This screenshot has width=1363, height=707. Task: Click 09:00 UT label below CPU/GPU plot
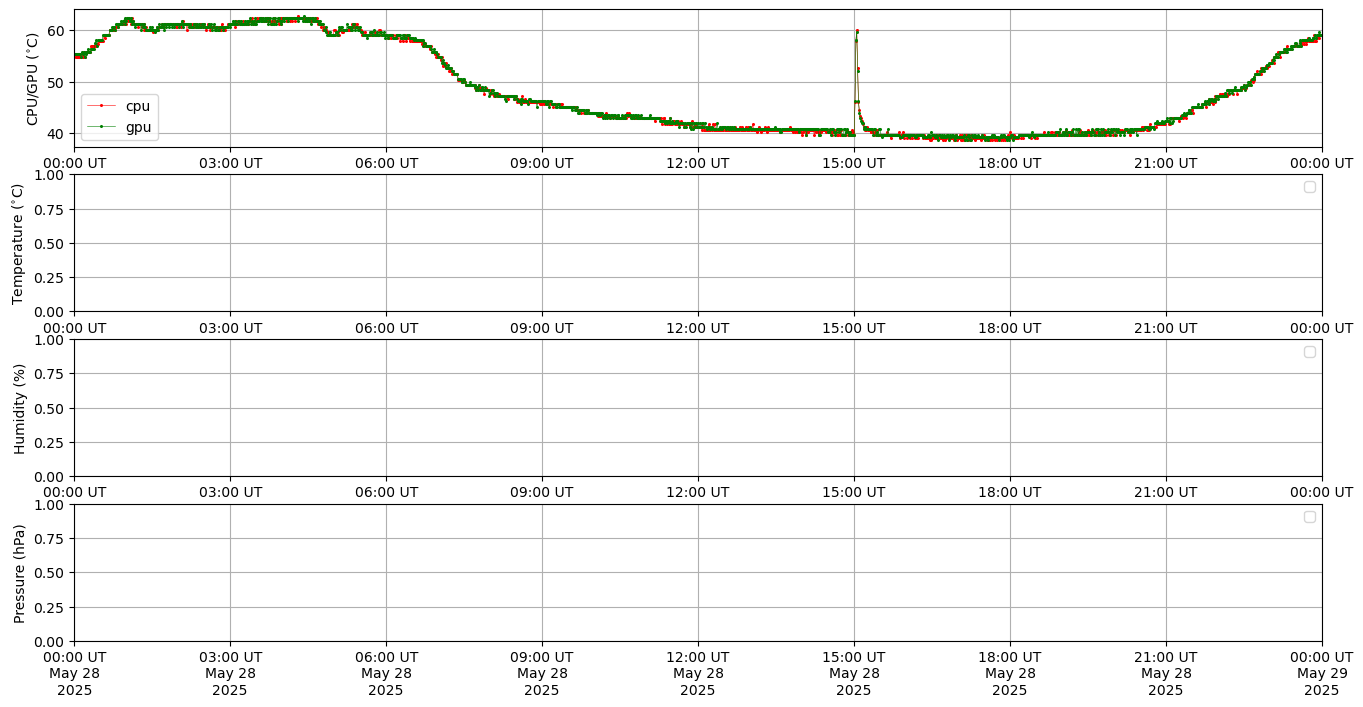tap(542, 162)
